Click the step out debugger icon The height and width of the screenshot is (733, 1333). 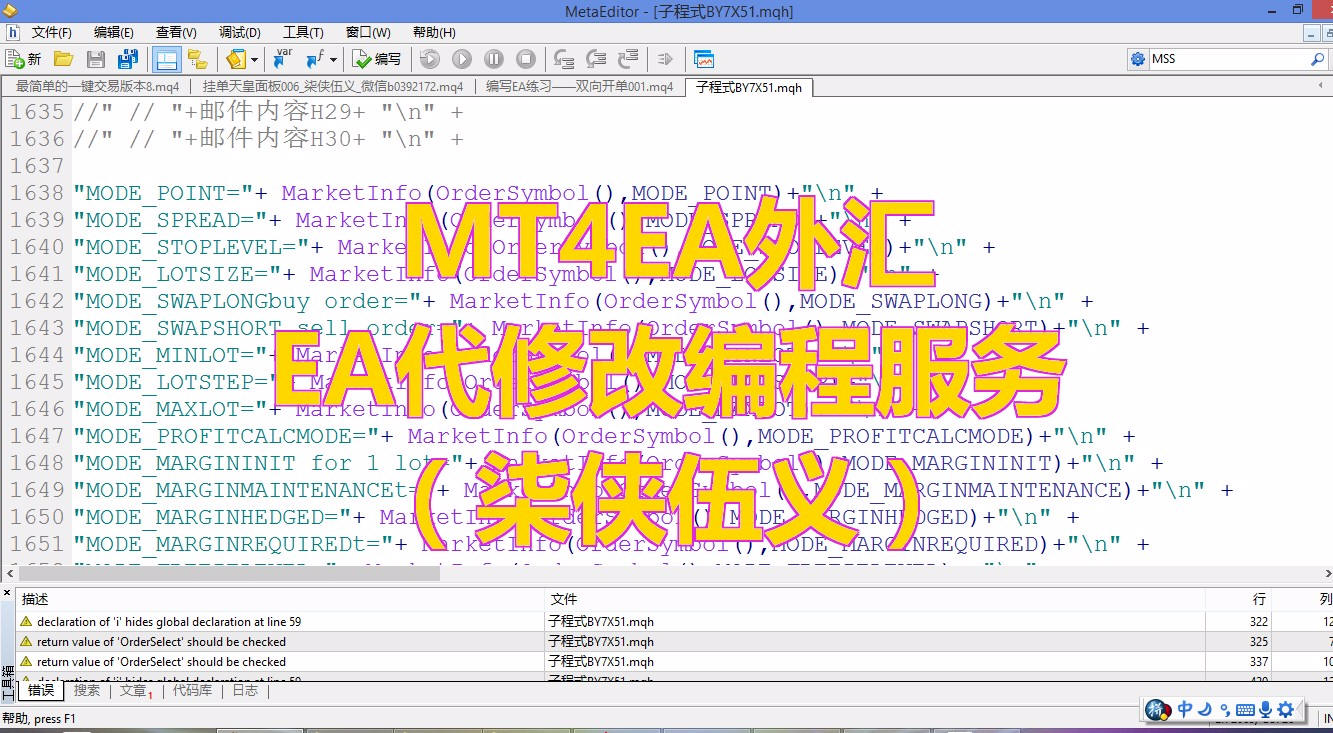[628, 59]
